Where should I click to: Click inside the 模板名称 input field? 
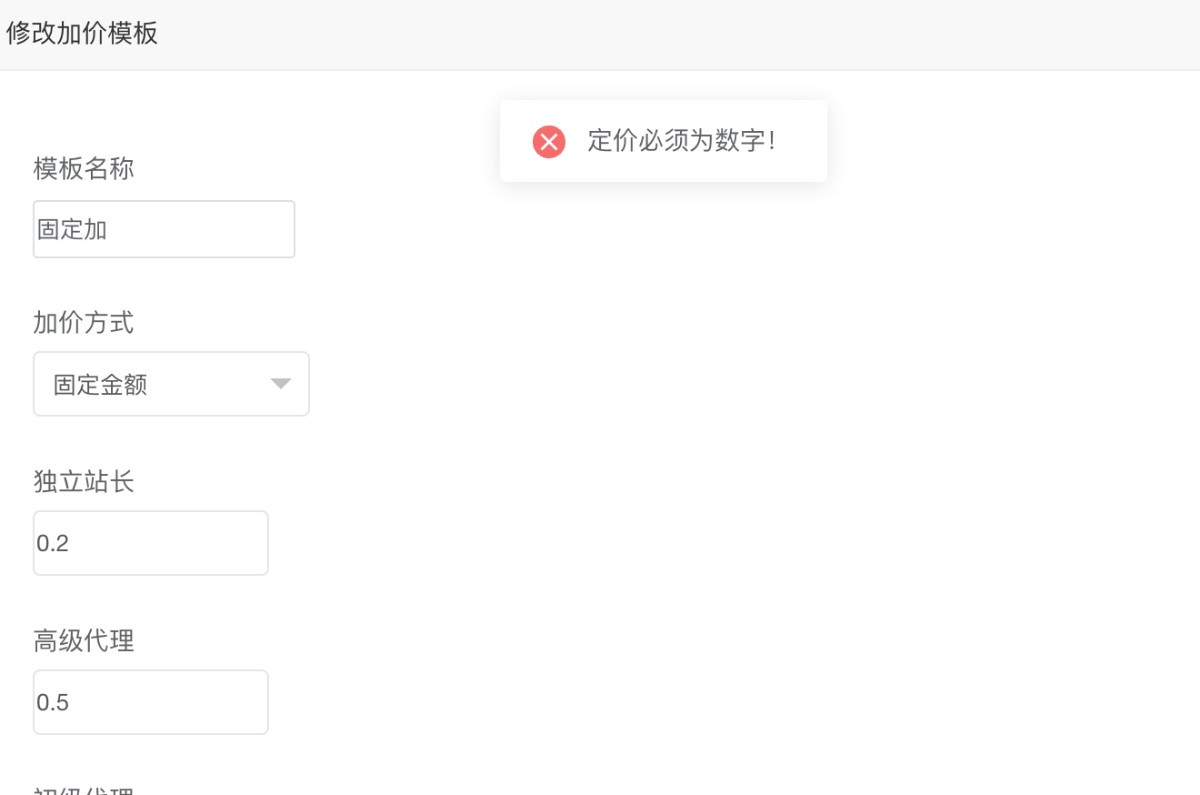163,228
